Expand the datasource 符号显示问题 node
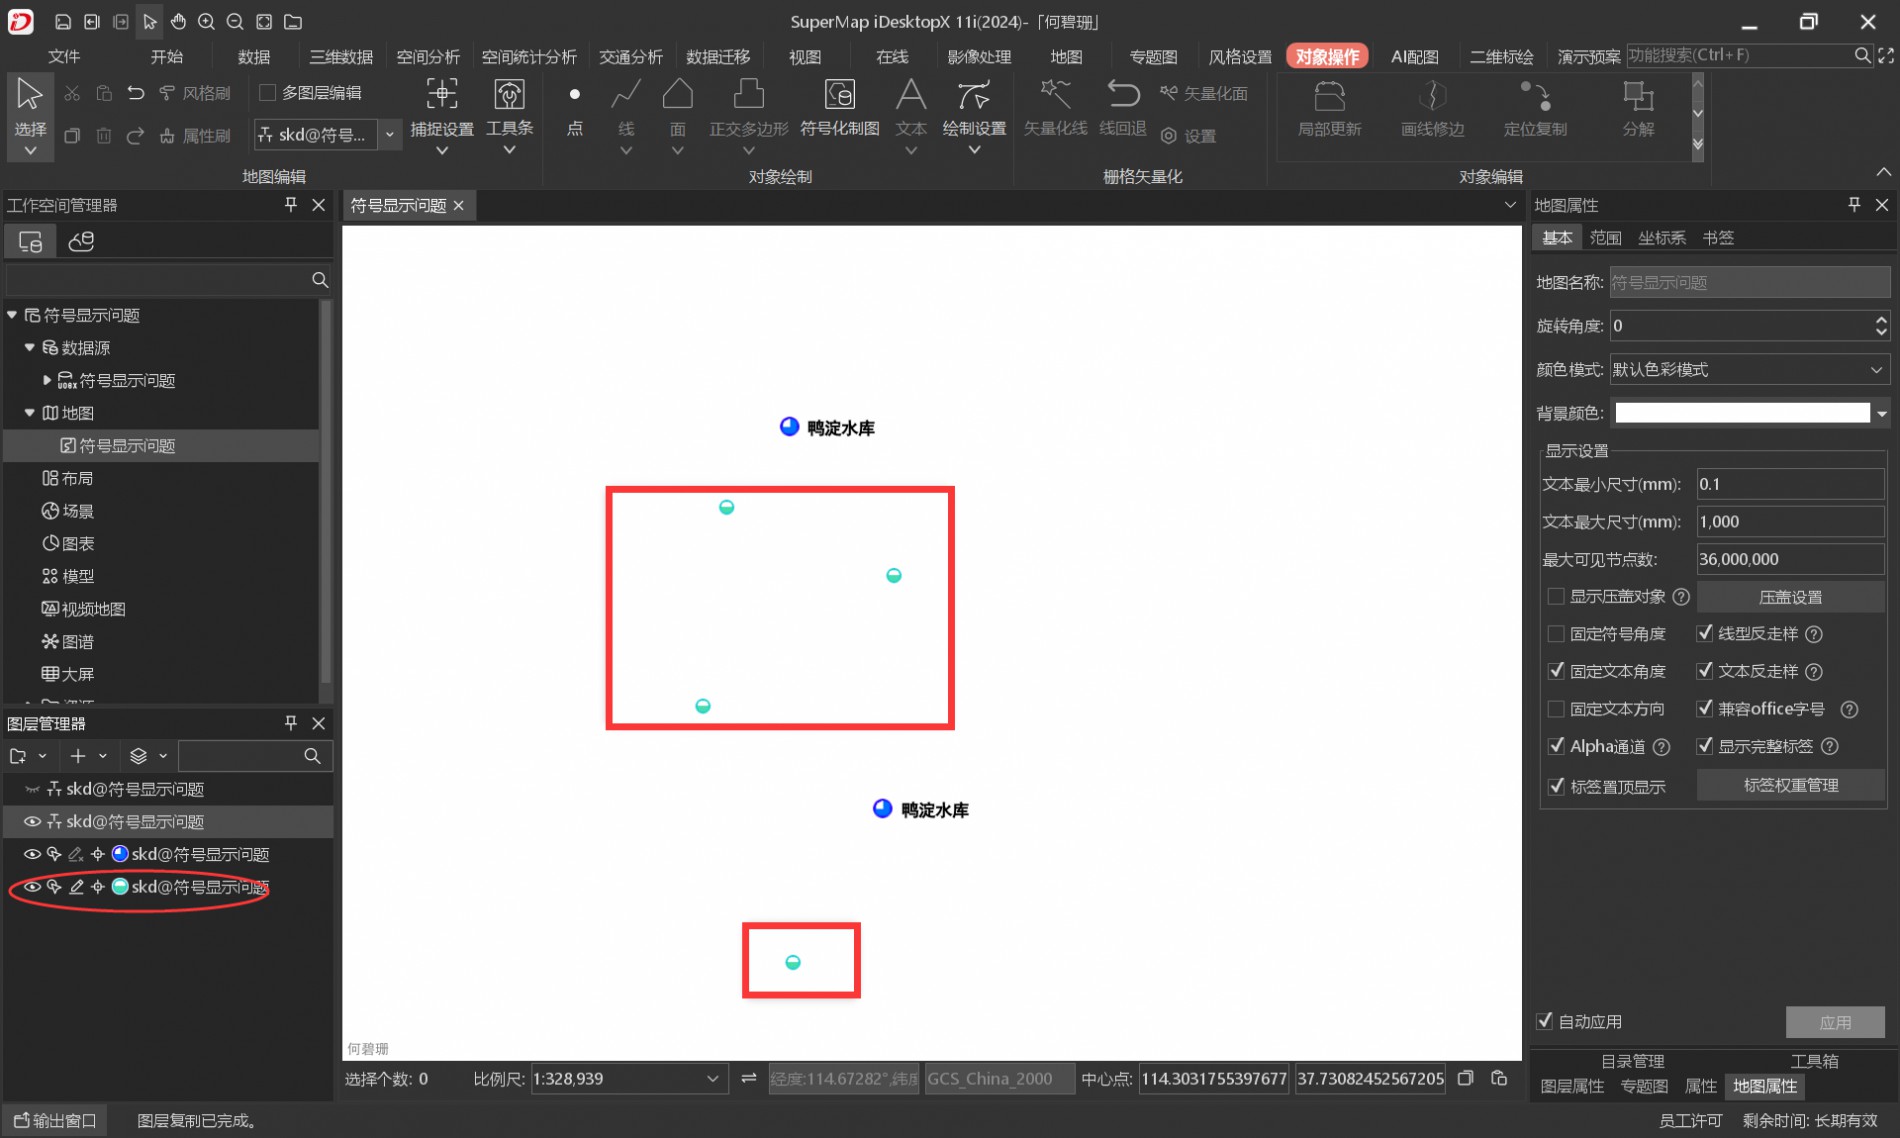This screenshot has width=1900, height=1138. pyautogui.click(x=46, y=380)
